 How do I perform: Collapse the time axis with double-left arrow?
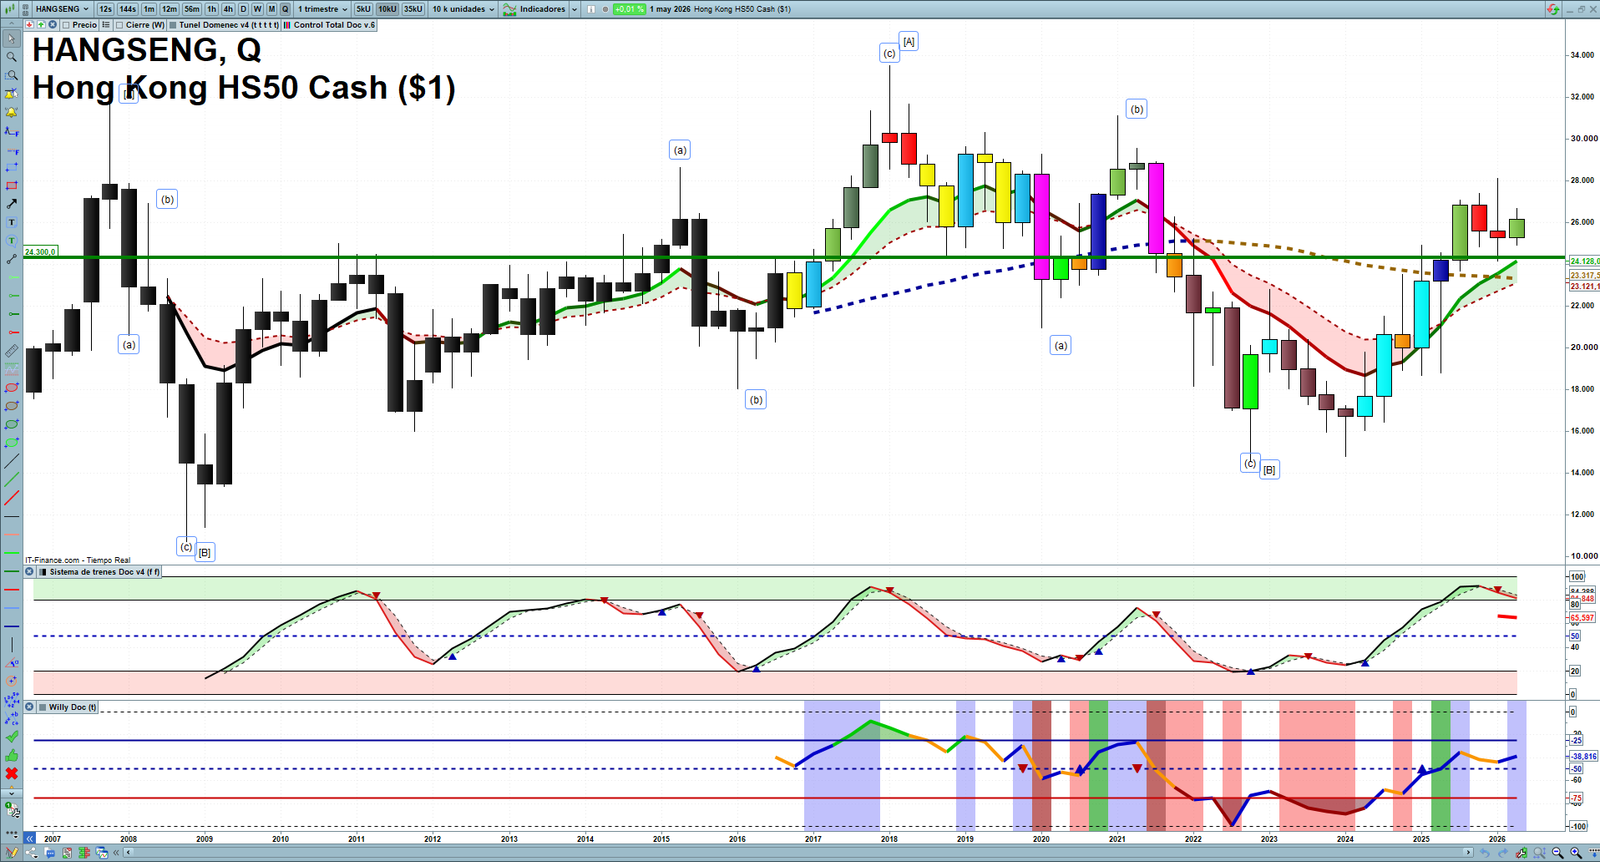click(x=30, y=838)
